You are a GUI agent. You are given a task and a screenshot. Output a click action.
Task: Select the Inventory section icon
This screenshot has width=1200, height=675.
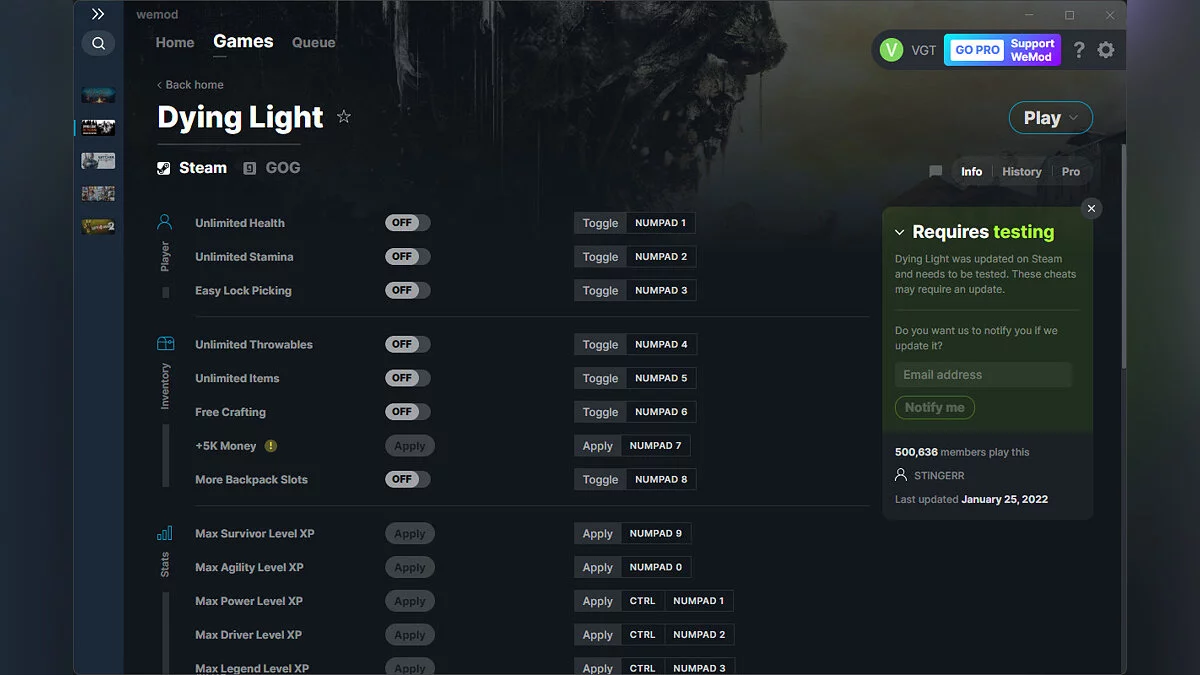[x=163, y=343]
